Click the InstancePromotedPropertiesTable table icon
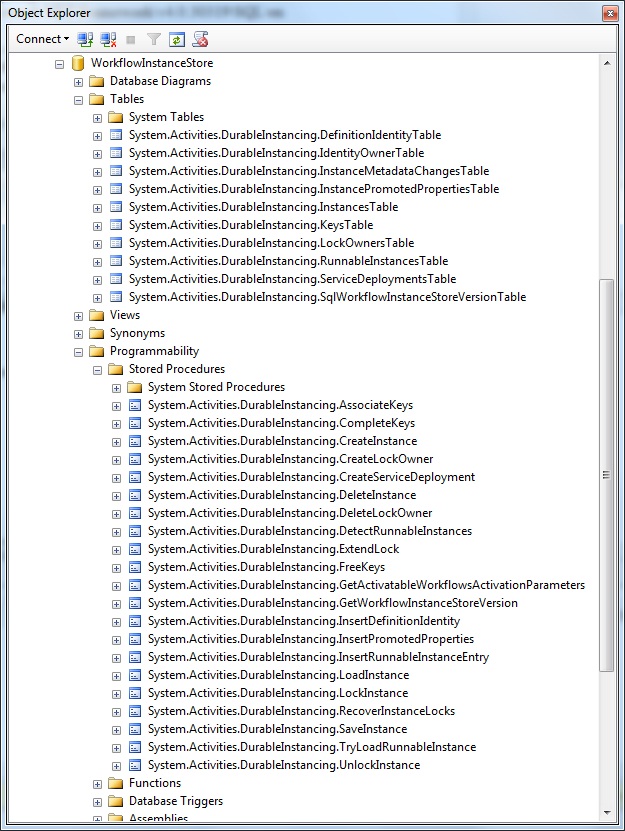This screenshot has height=831, width=625. point(116,189)
